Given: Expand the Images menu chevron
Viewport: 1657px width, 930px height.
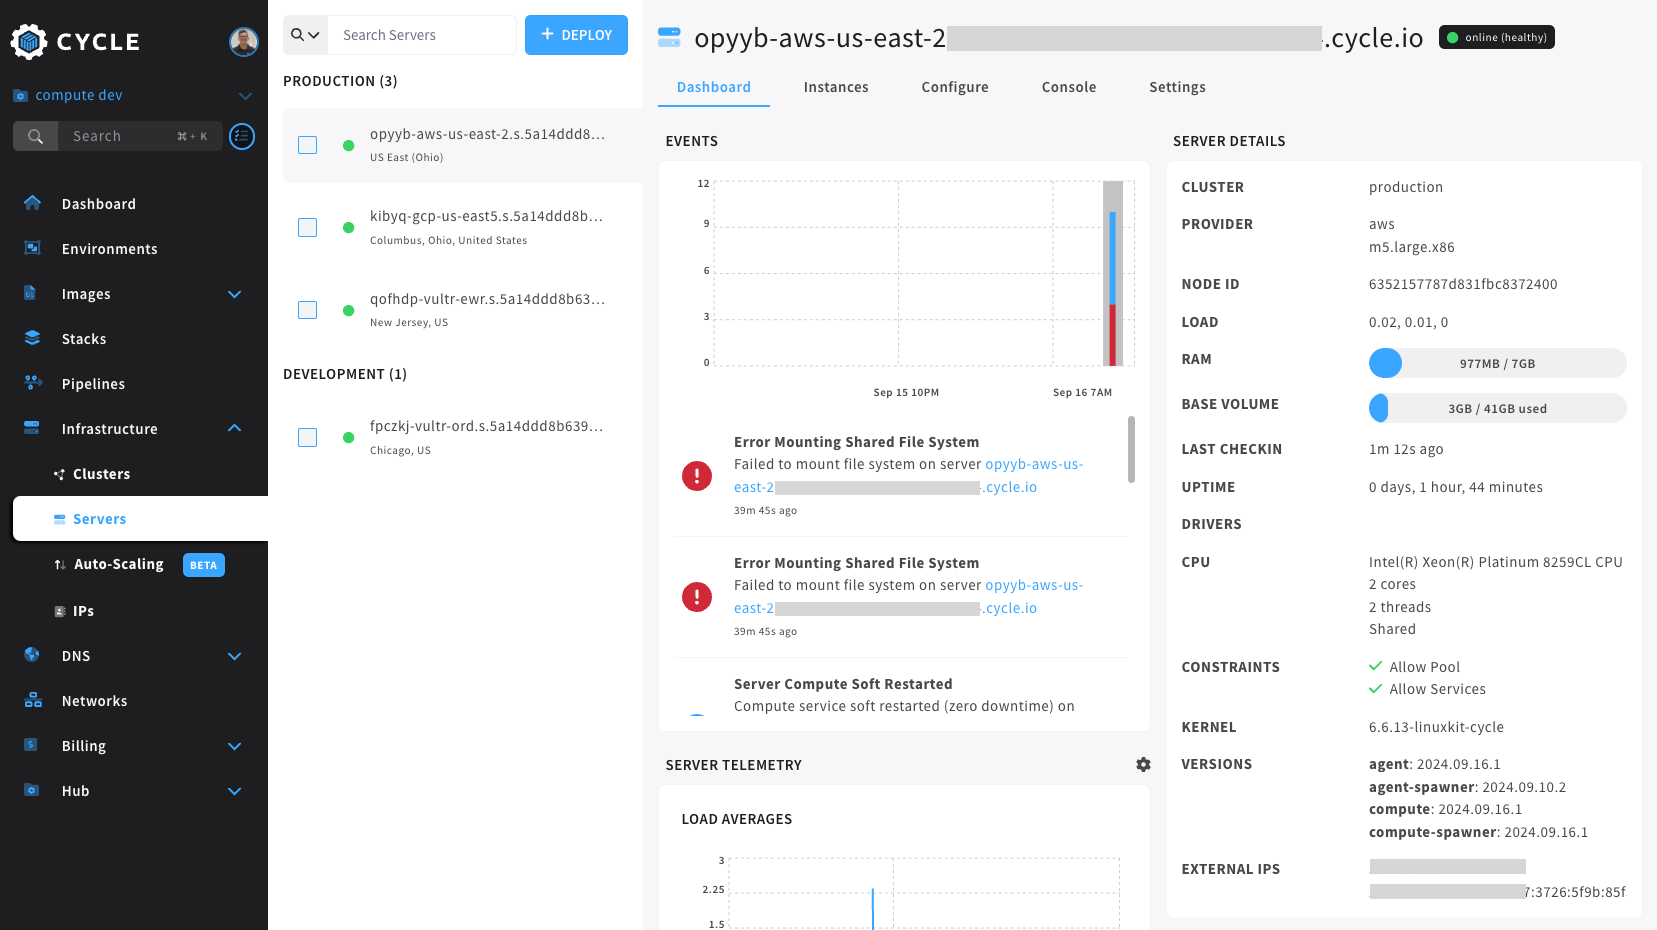Looking at the screenshot, I should tap(235, 294).
